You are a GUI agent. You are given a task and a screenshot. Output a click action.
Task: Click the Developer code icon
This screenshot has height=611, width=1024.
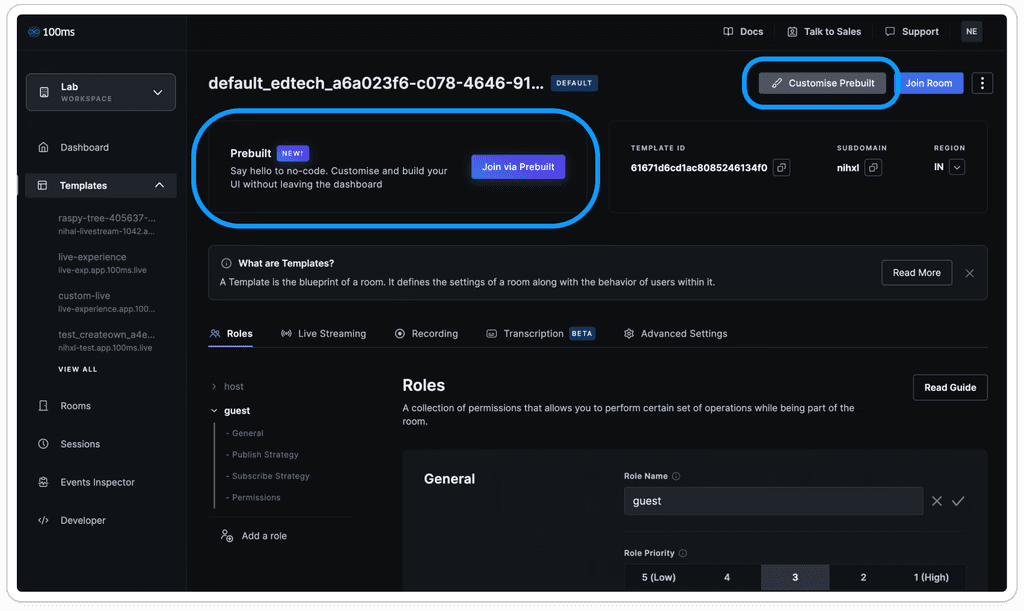pos(43,520)
